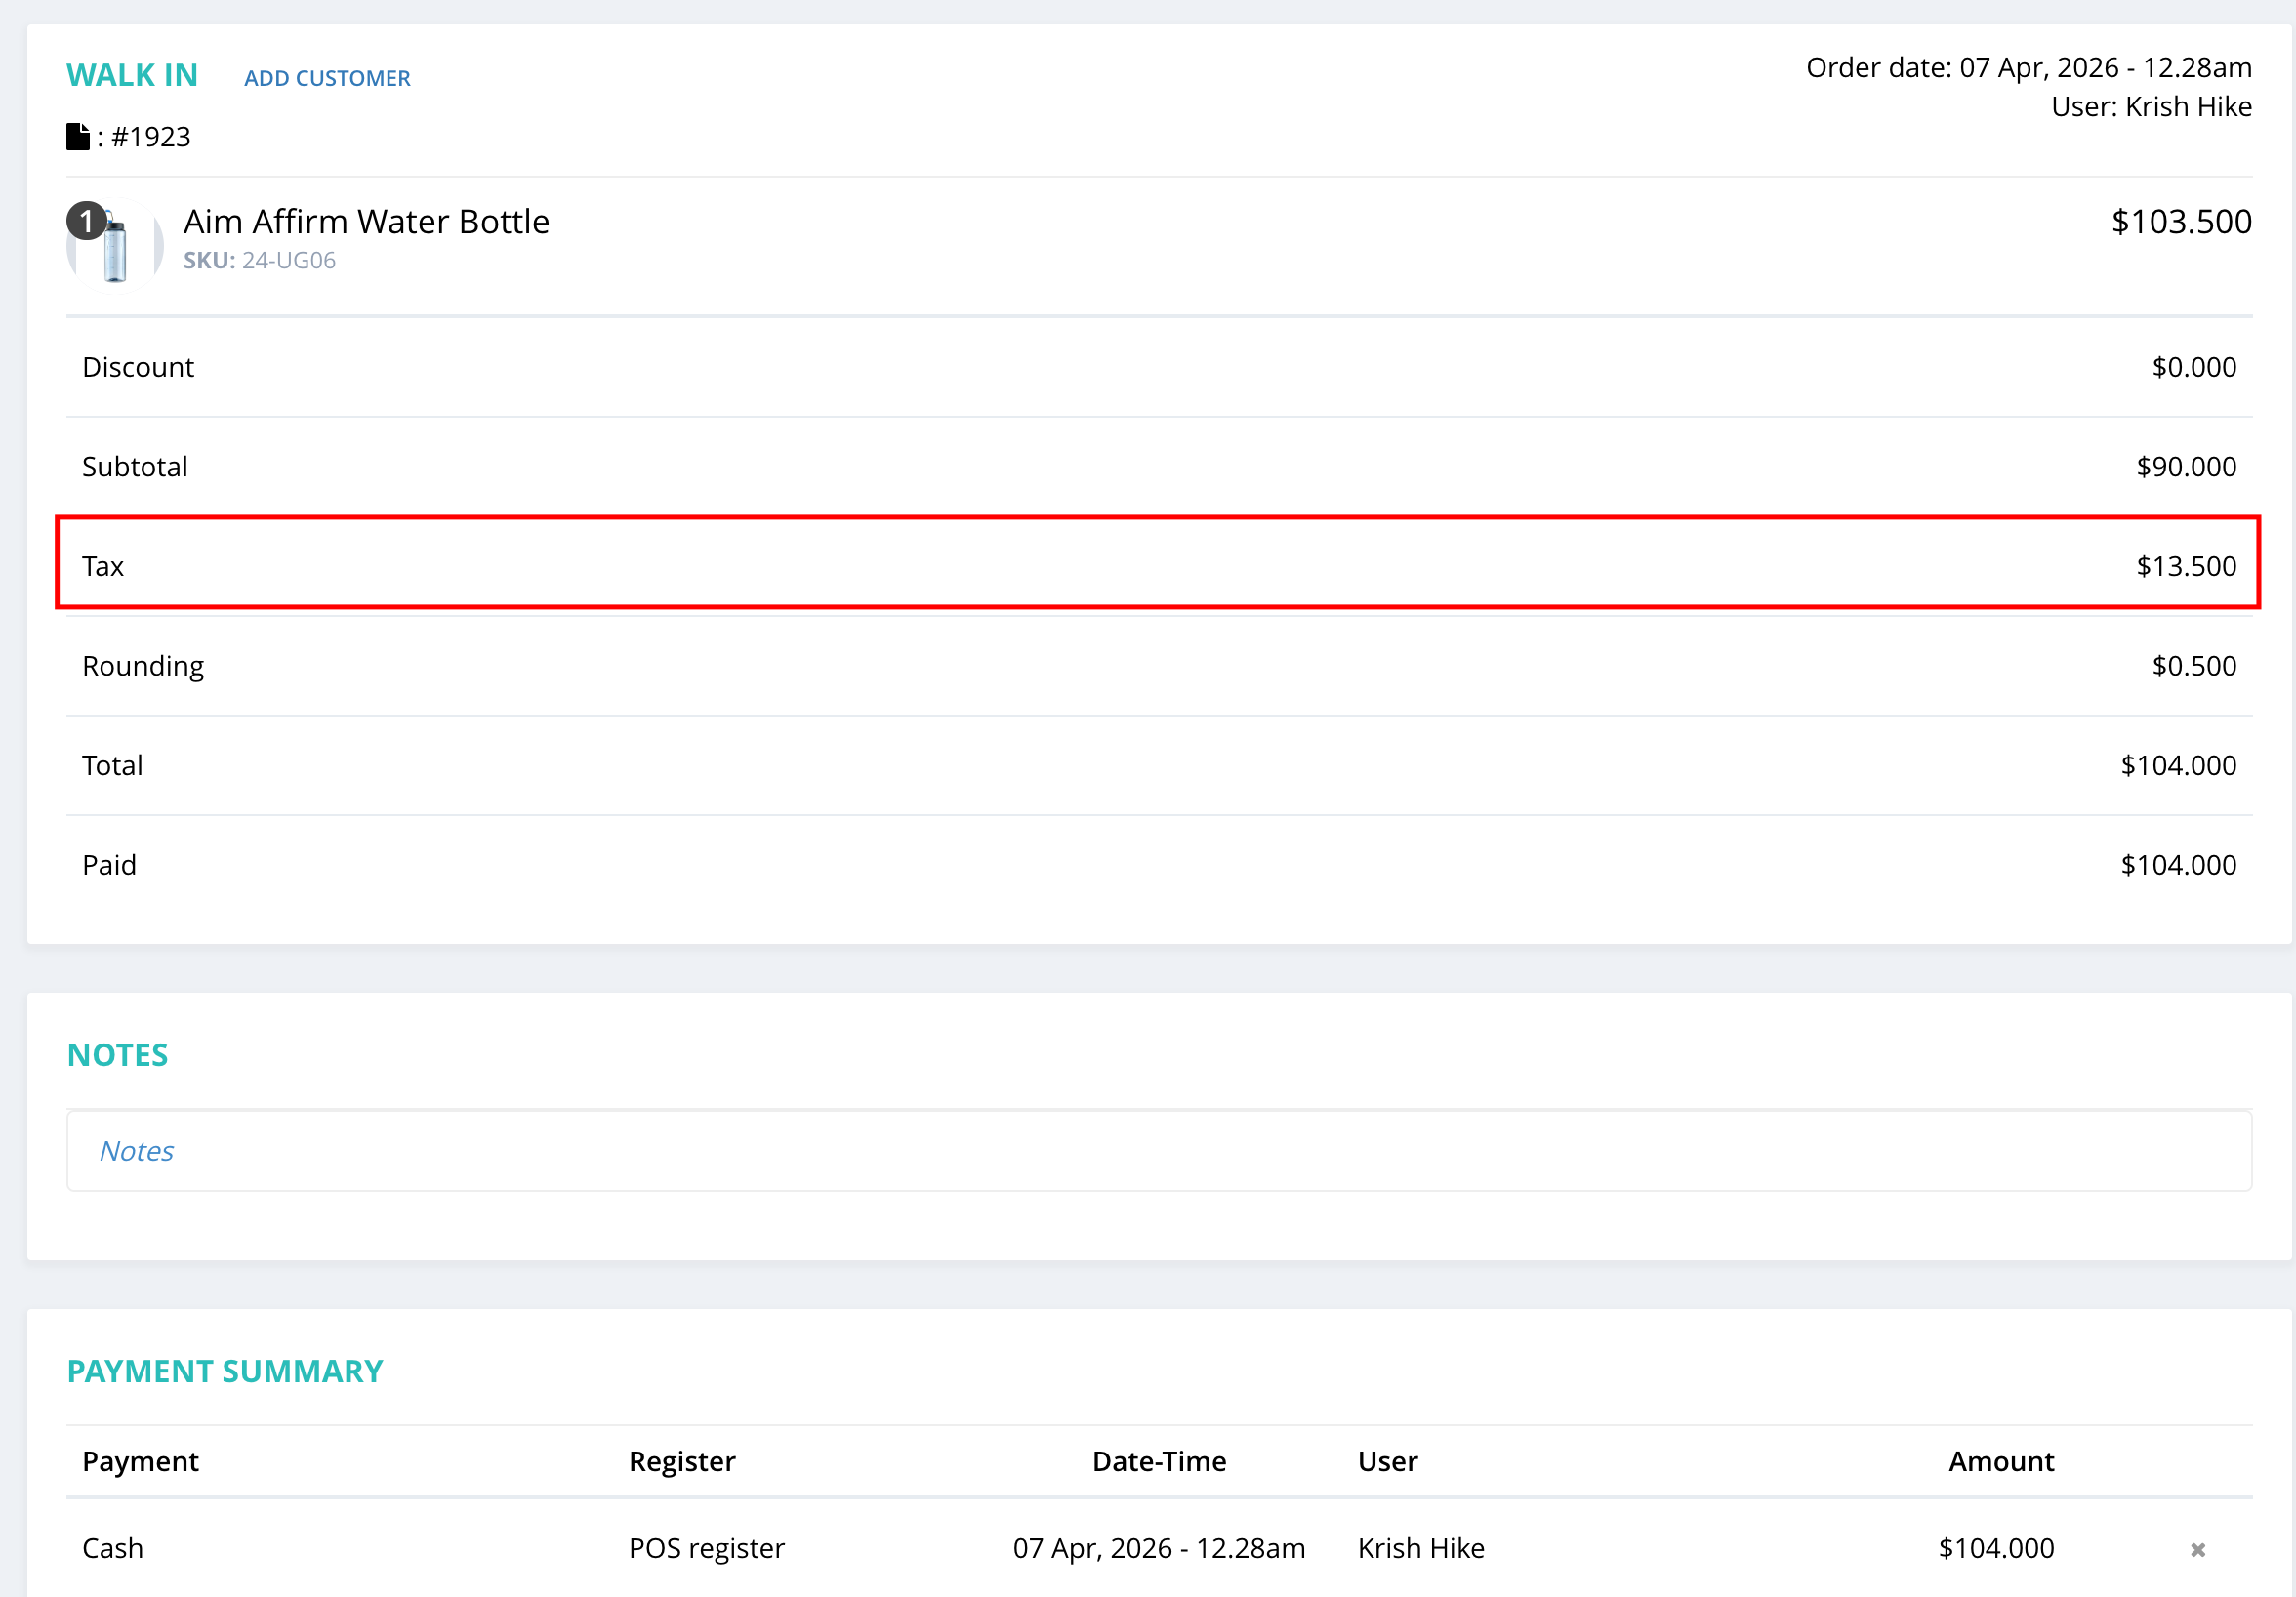Click the ADD CUSTOMER link
The height and width of the screenshot is (1597, 2296).
(327, 78)
